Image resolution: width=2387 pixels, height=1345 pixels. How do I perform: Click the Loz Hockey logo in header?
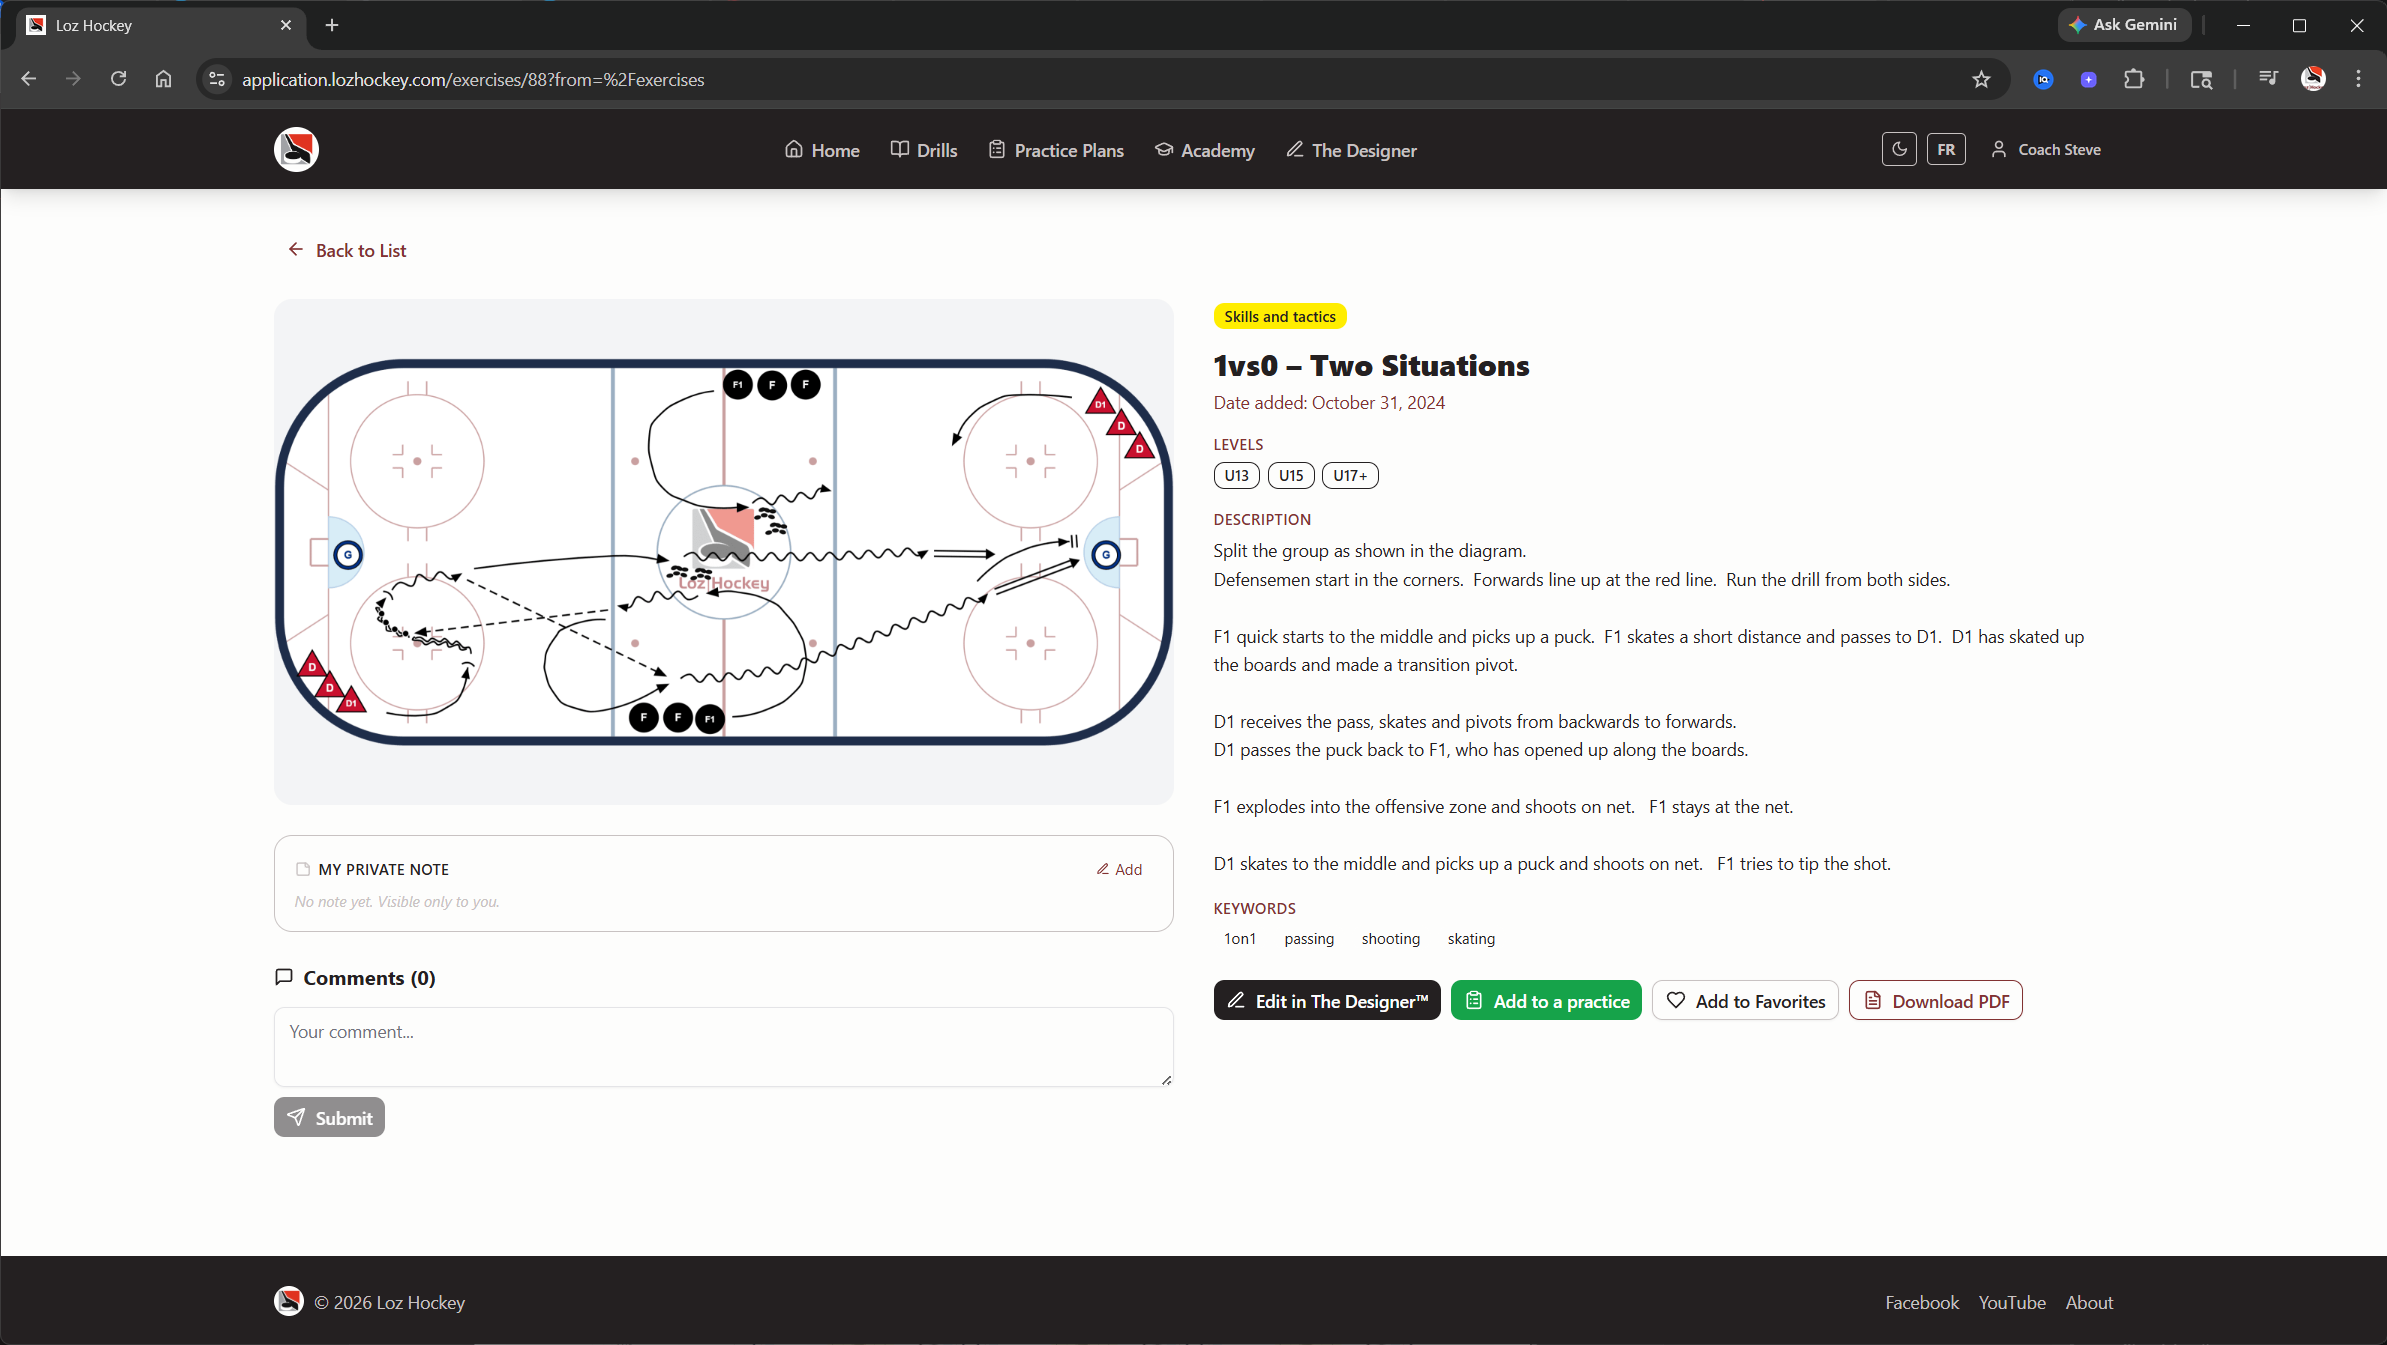296,150
